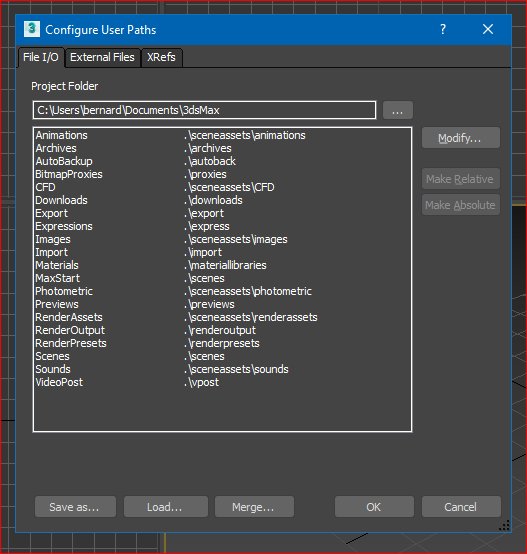Confirm with the OK button

374,507
